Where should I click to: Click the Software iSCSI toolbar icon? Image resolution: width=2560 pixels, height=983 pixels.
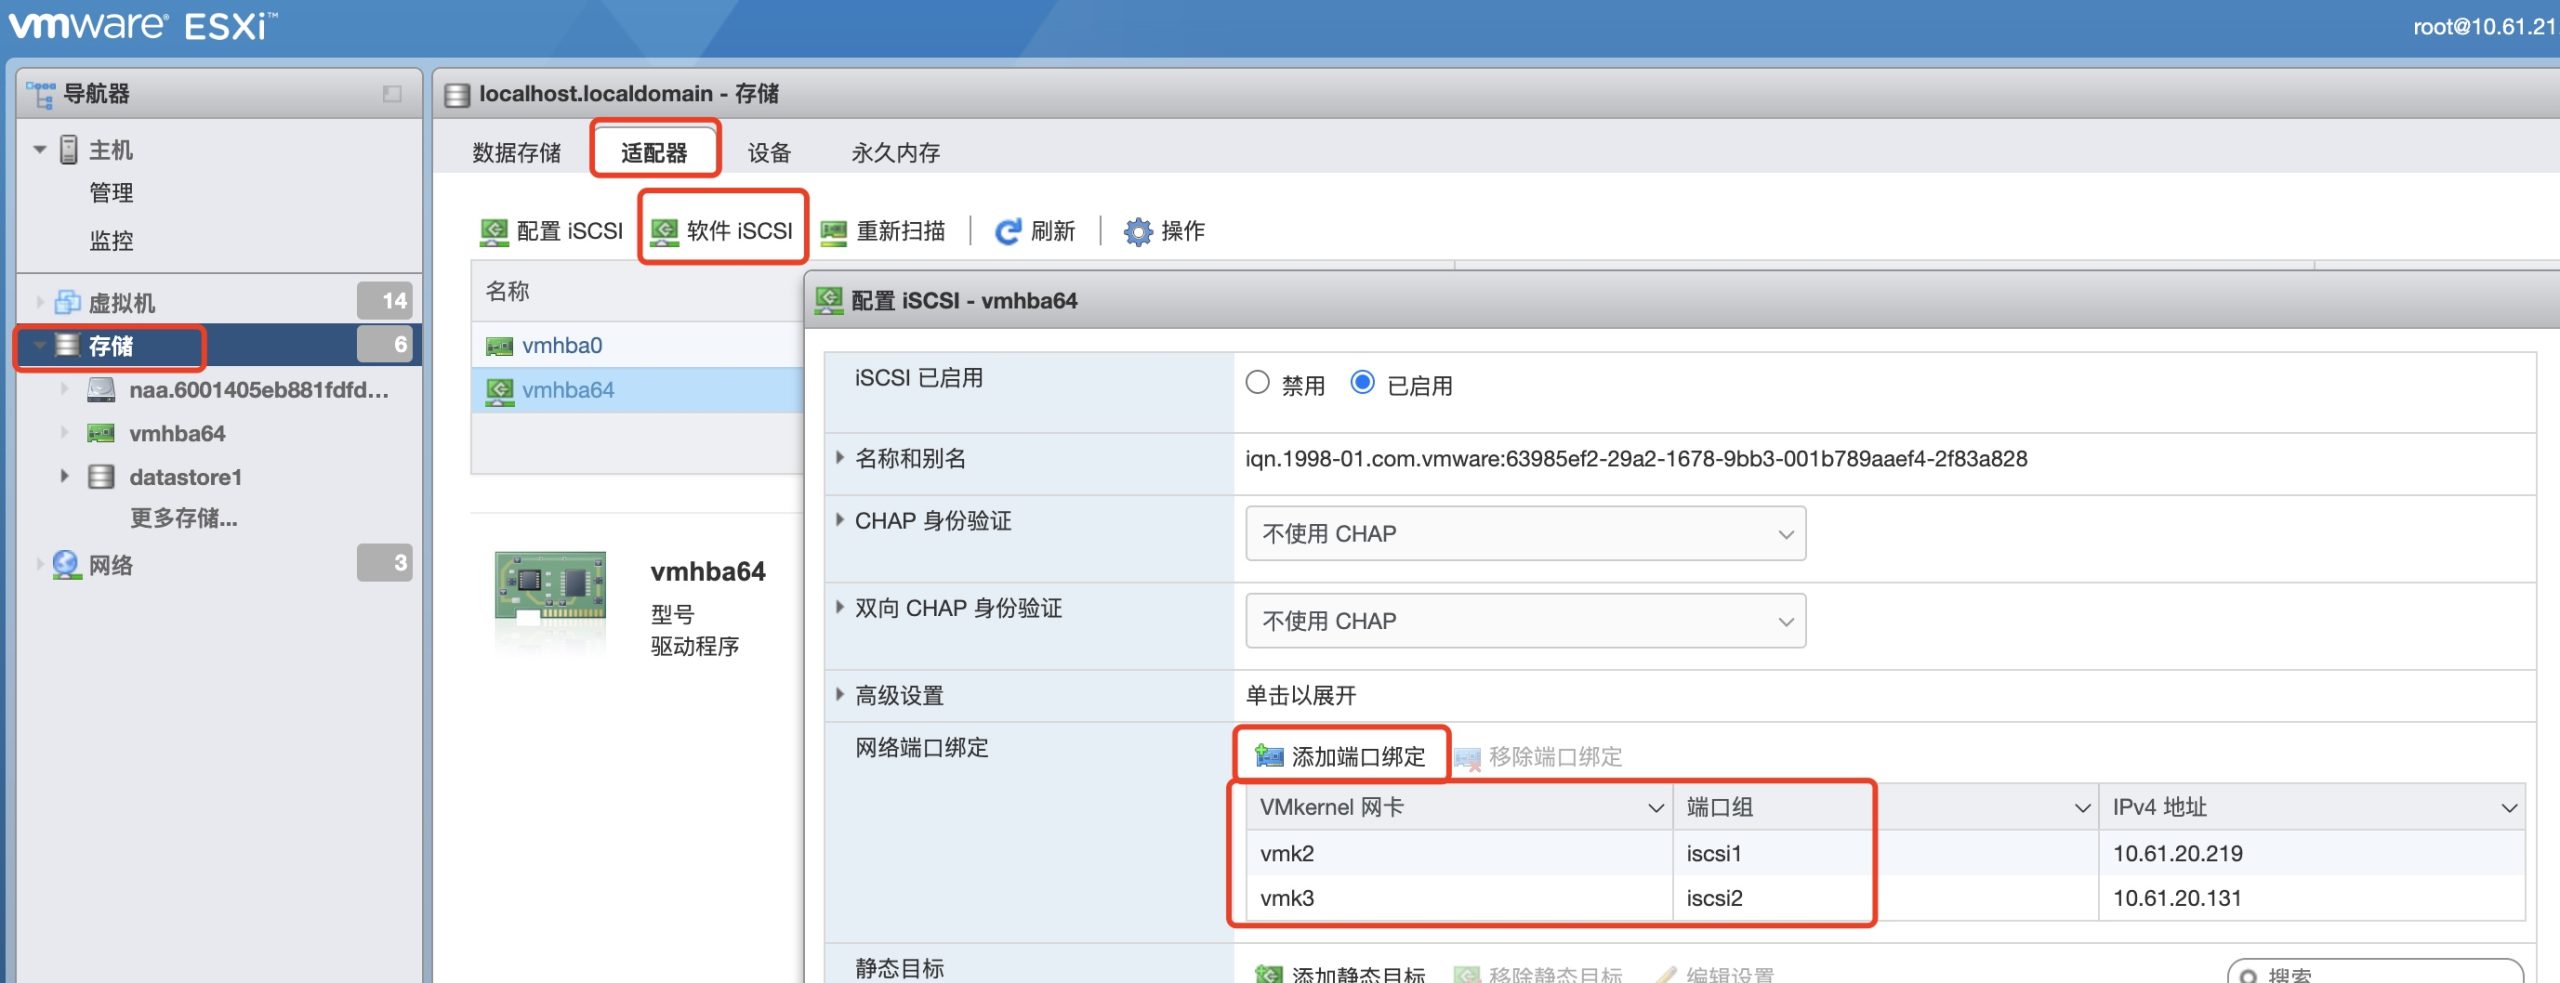tap(664, 231)
